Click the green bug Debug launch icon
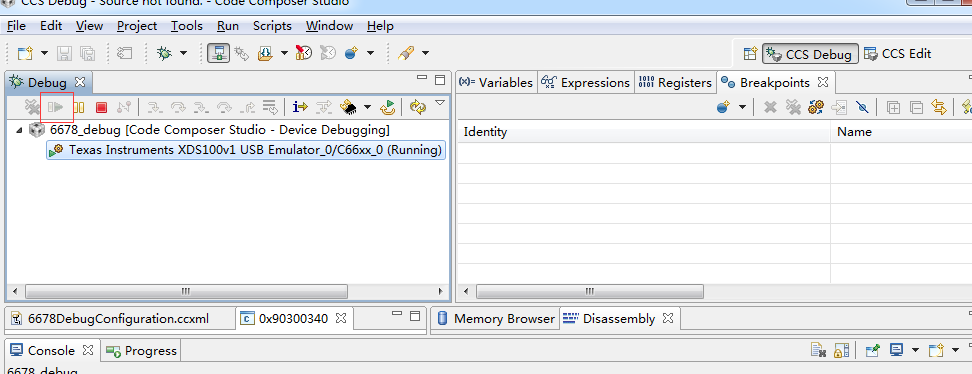The height and width of the screenshot is (374, 972). coord(164,53)
